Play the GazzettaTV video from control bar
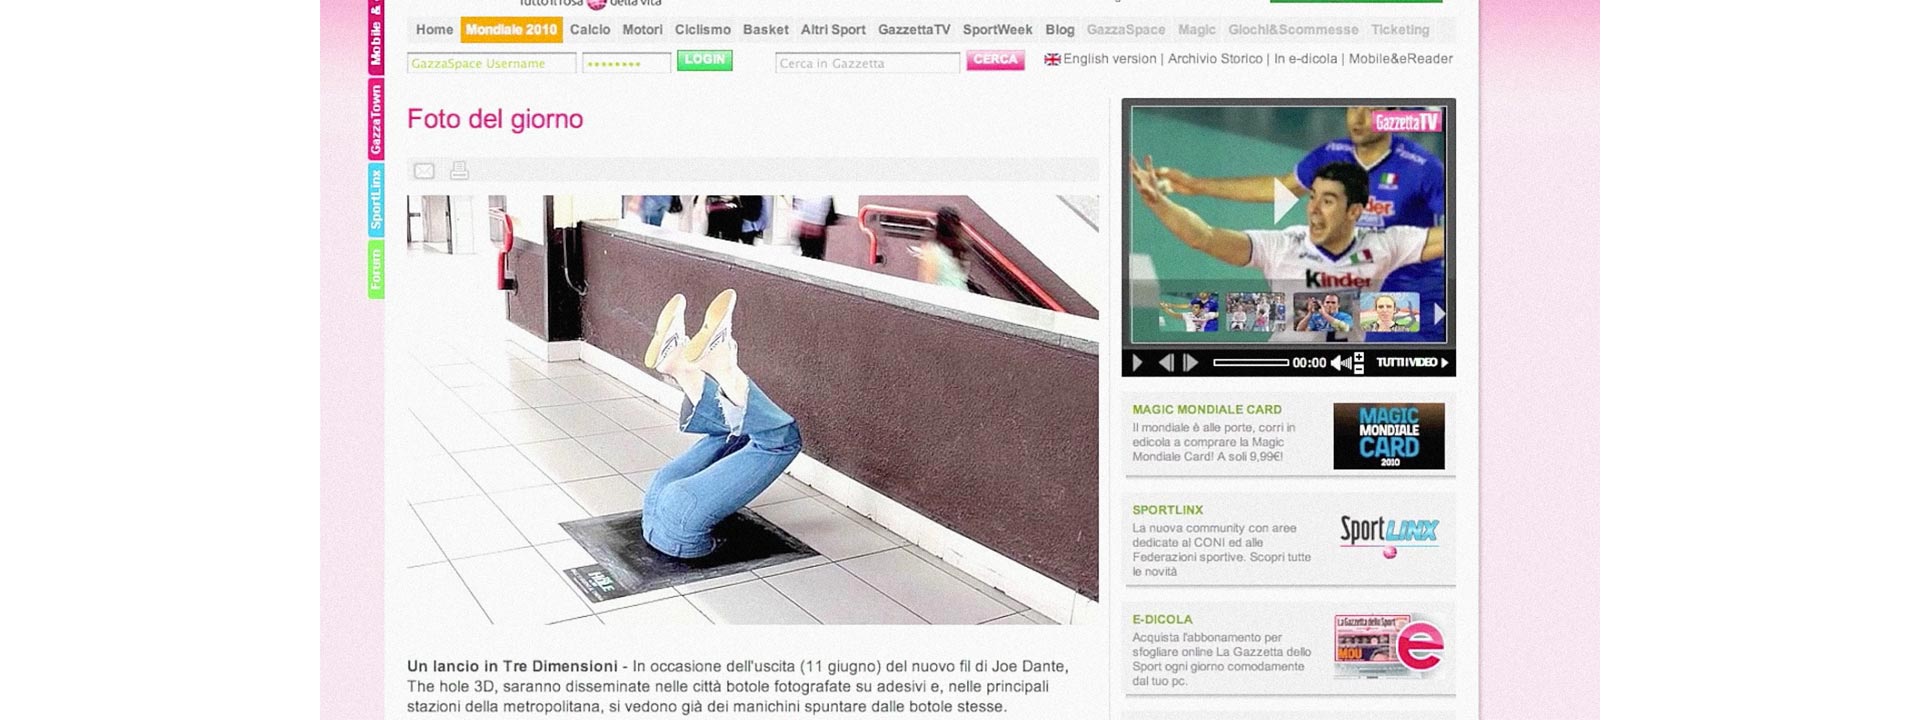 [1137, 363]
